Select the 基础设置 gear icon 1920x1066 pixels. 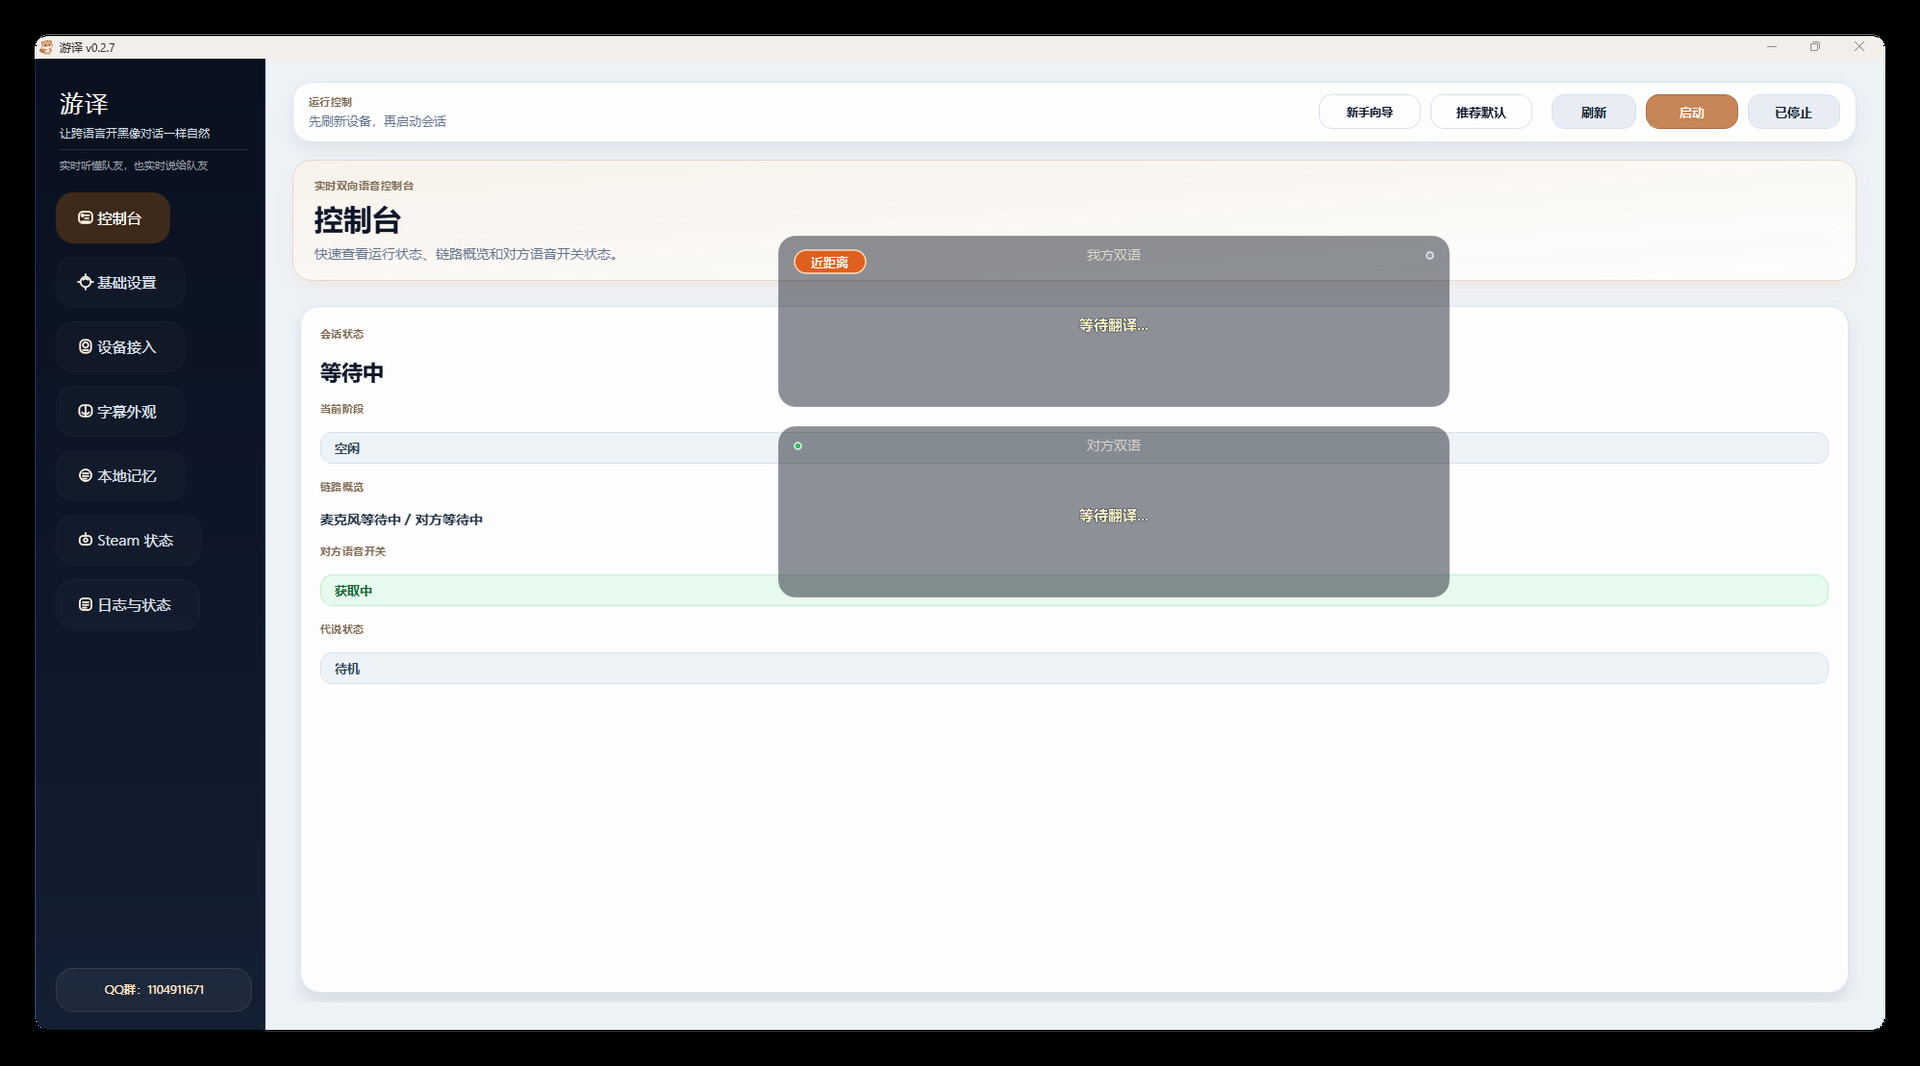85,282
